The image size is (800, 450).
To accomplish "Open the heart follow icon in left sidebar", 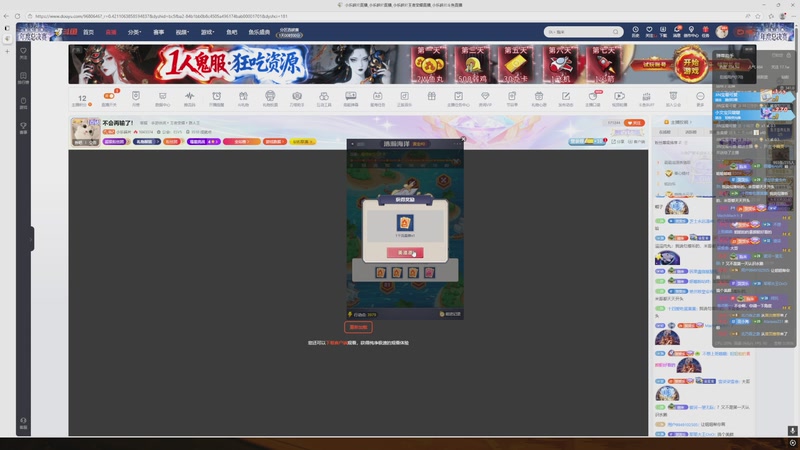I will click(x=23, y=53).
